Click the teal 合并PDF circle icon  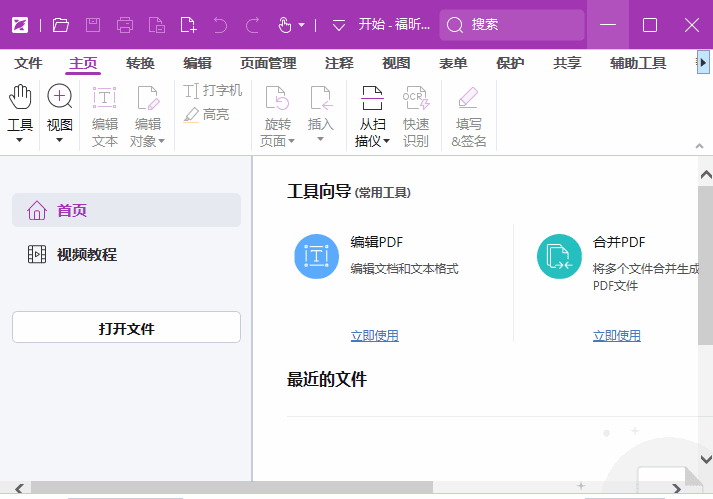[x=559, y=256]
